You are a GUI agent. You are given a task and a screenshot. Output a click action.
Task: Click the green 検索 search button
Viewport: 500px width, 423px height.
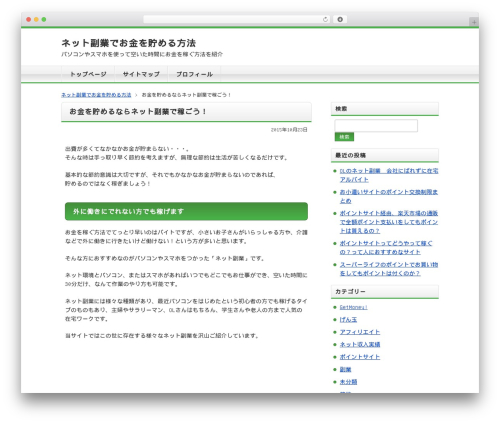344,137
